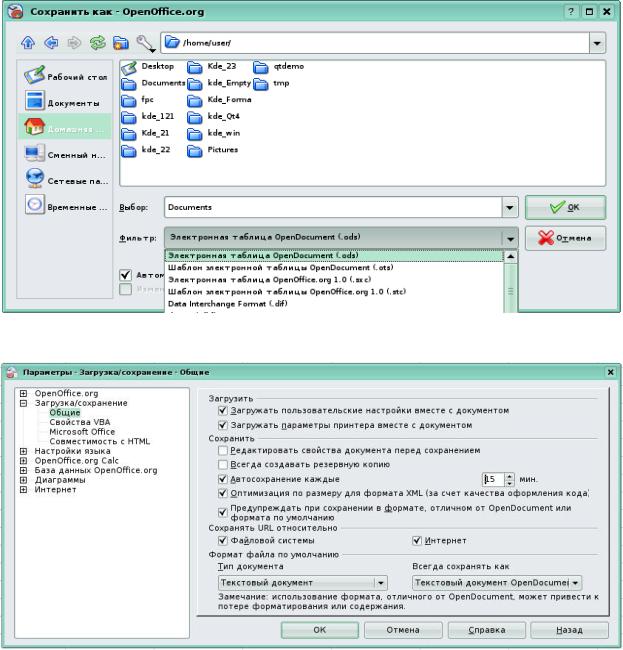Reload the current folder listing

98,42
